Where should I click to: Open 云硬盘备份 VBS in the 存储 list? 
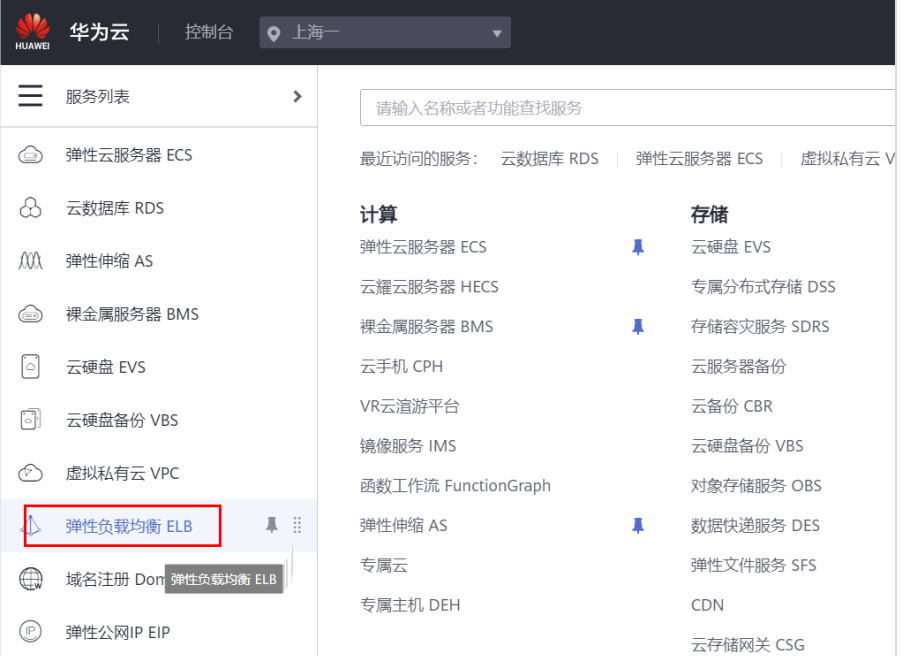747,446
